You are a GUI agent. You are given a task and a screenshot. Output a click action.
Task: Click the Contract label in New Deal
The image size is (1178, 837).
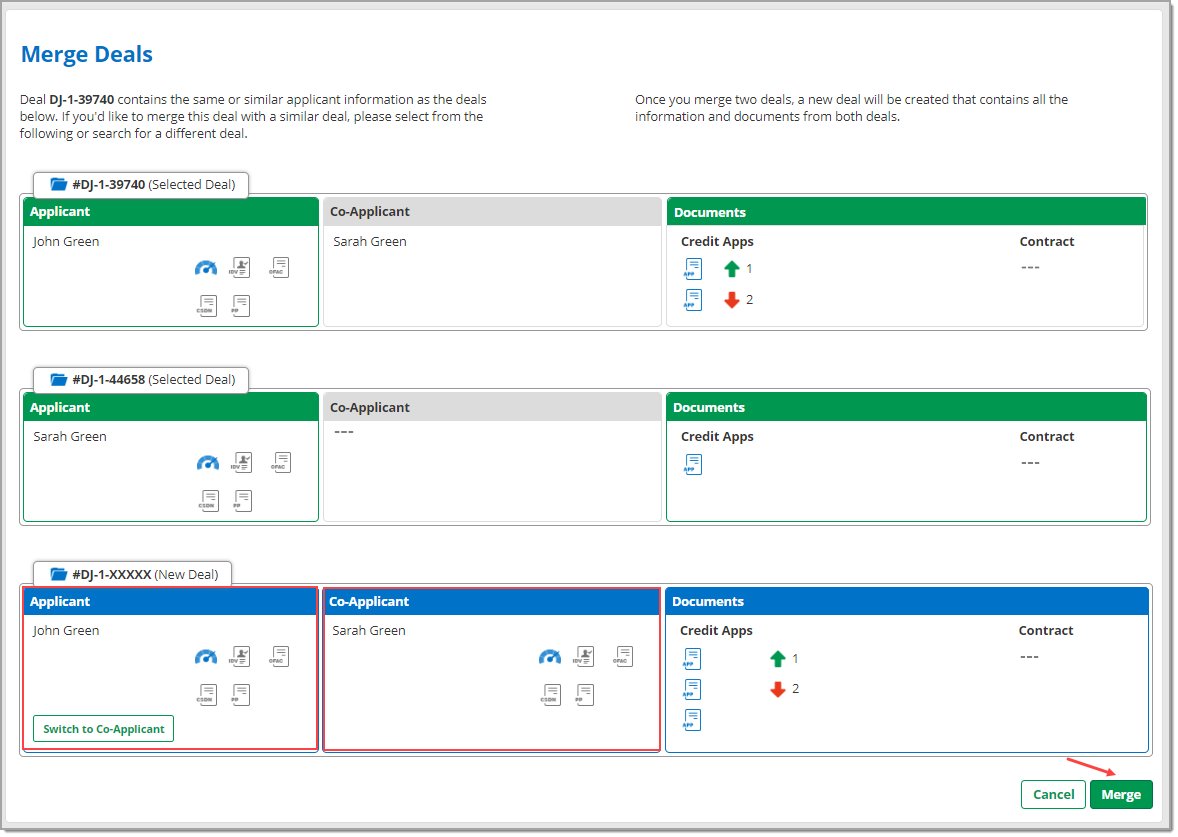coord(1046,630)
